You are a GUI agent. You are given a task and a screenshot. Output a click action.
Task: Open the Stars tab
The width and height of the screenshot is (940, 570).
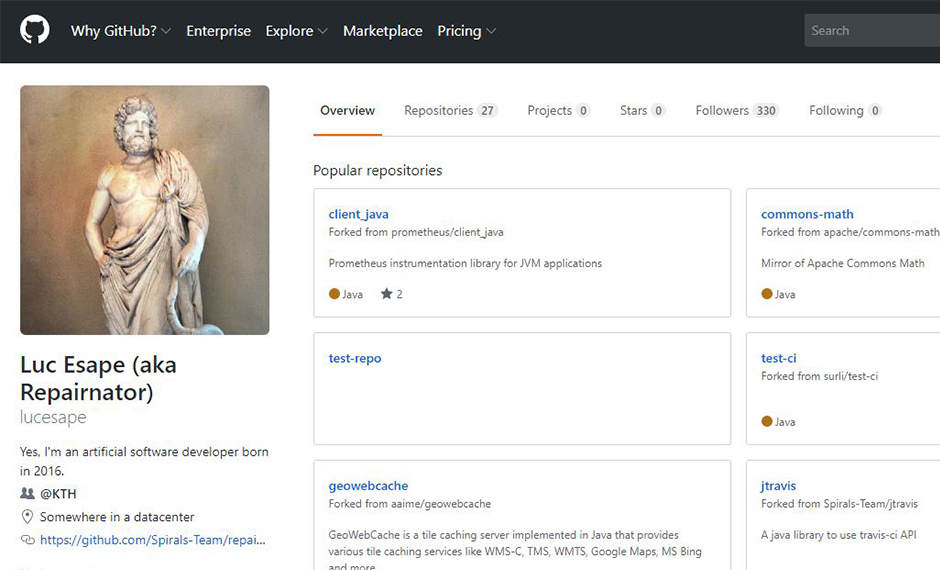[x=642, y=111]
